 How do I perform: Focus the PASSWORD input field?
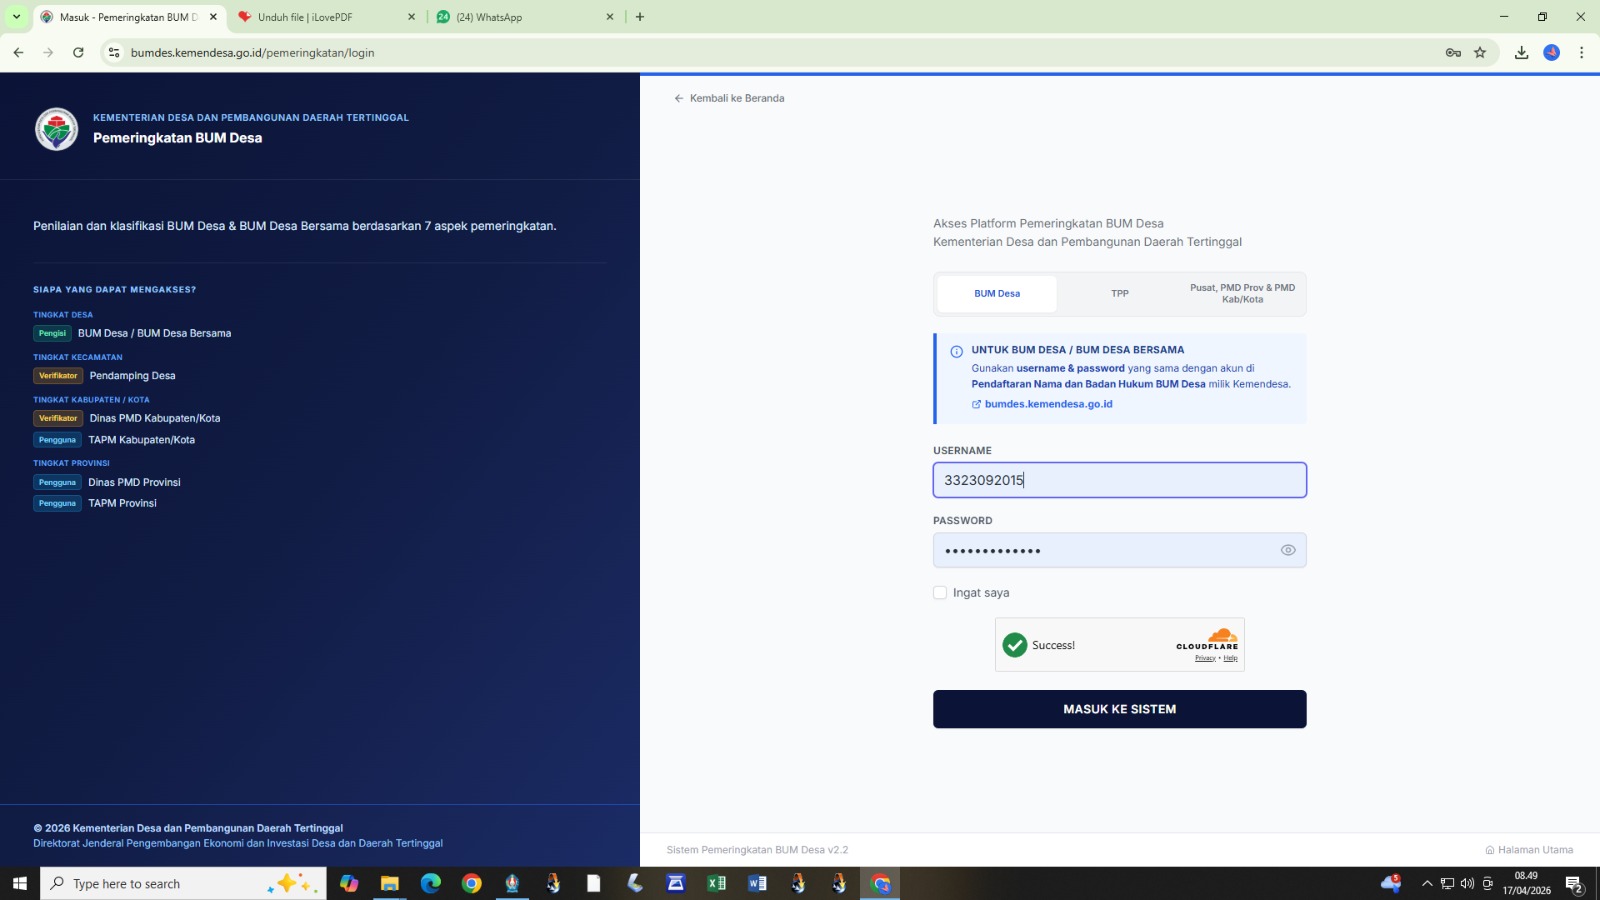[x=1120, y=550]
